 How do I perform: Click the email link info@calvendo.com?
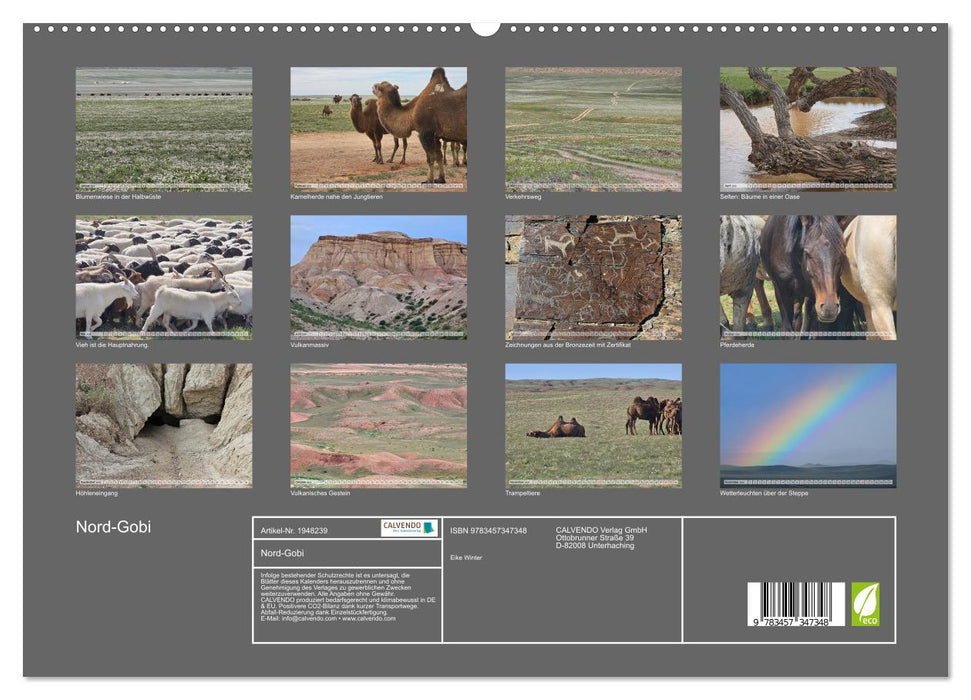tap(304, 620)
